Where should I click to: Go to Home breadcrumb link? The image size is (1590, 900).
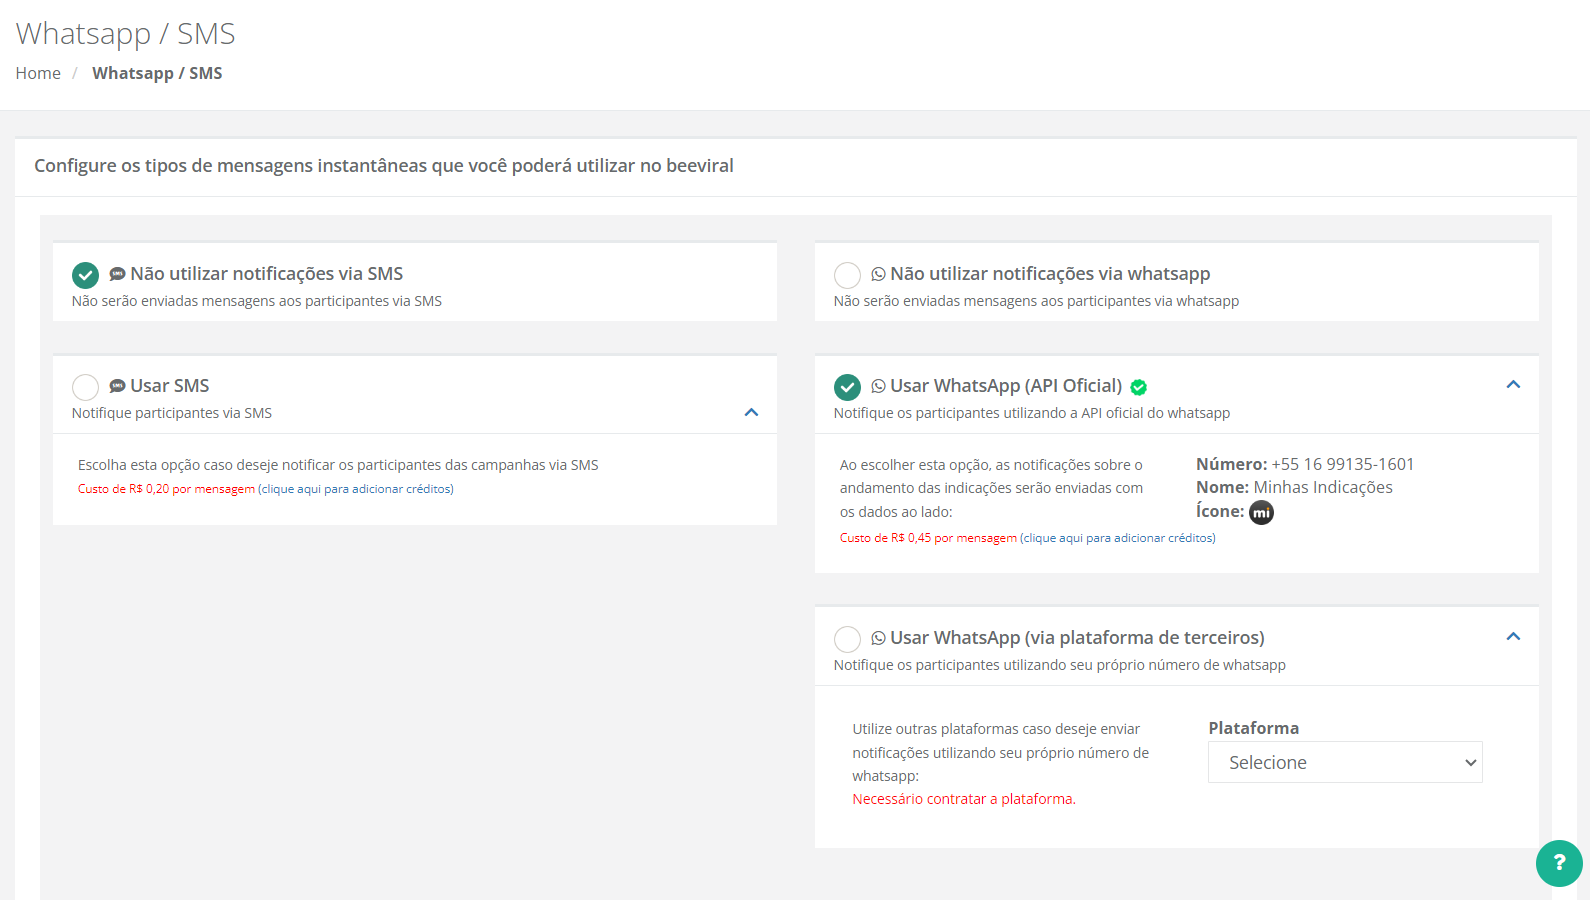[38, 73]
